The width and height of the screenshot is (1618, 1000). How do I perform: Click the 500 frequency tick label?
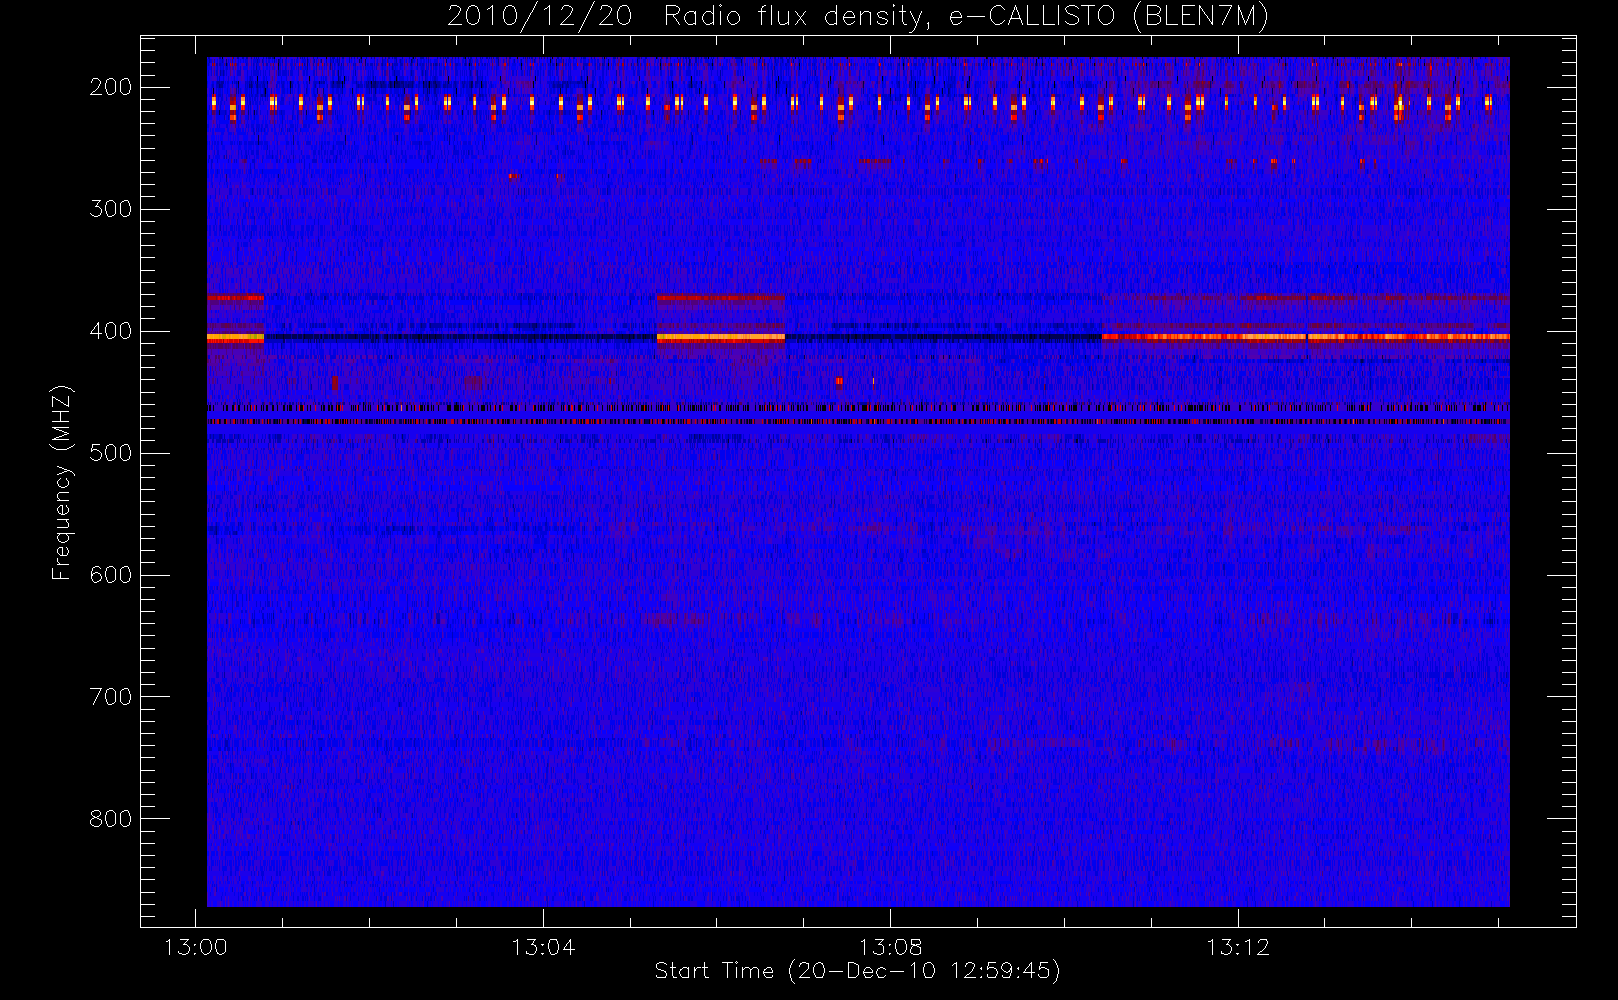pos(111,453)
